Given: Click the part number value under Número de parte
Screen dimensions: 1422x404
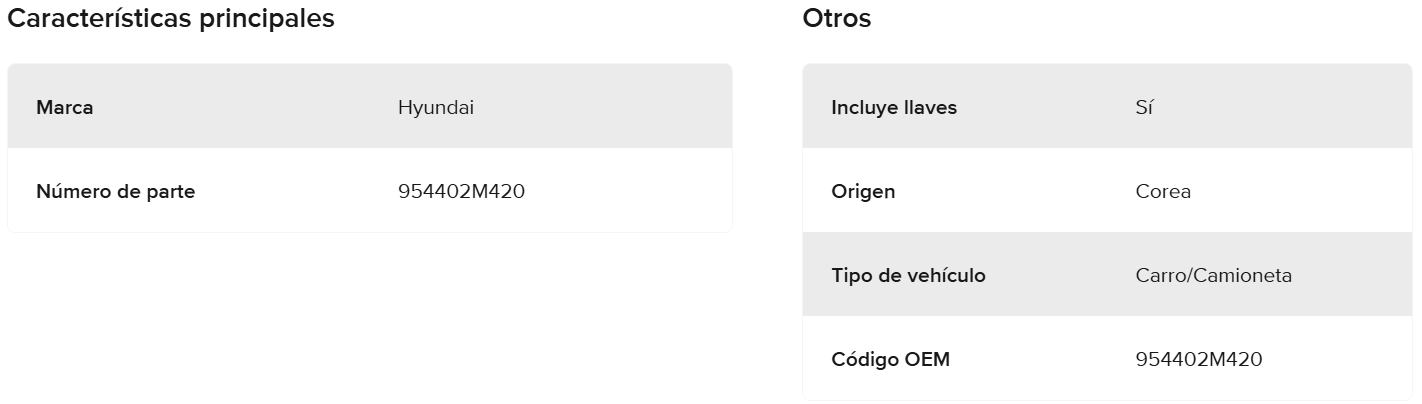Looking at the screenshot, I should [461, 192].
